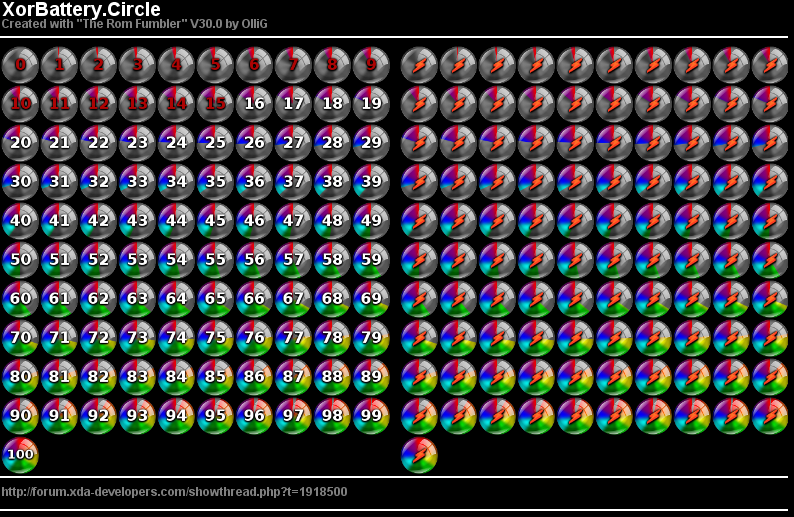Viewport: 794px width, 517px height.
Task: Click the battery icon labeled 99
Action: 371,416
